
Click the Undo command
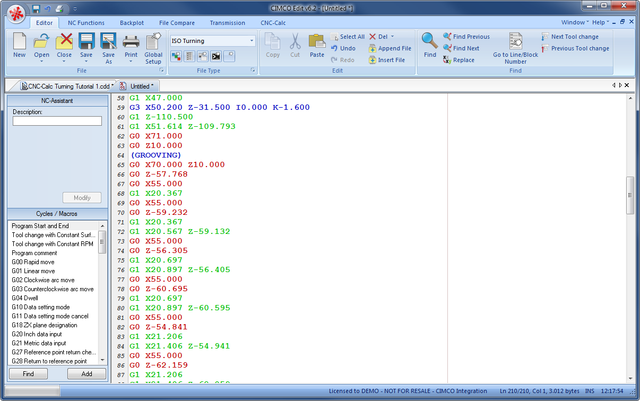coord(343,48)
